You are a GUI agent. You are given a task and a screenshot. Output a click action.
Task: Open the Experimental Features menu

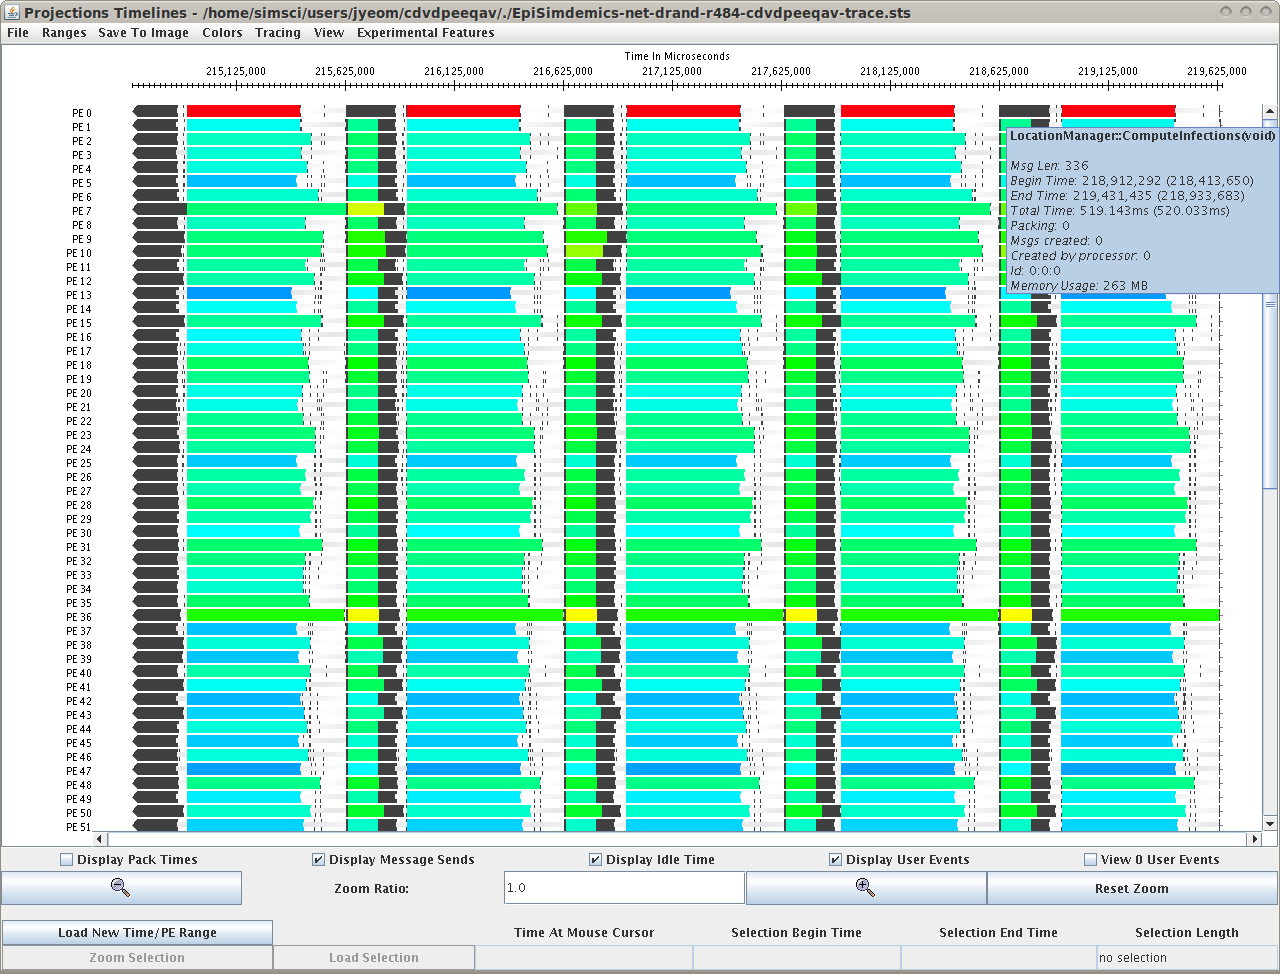pyautogui.click(x=425, y=33)
